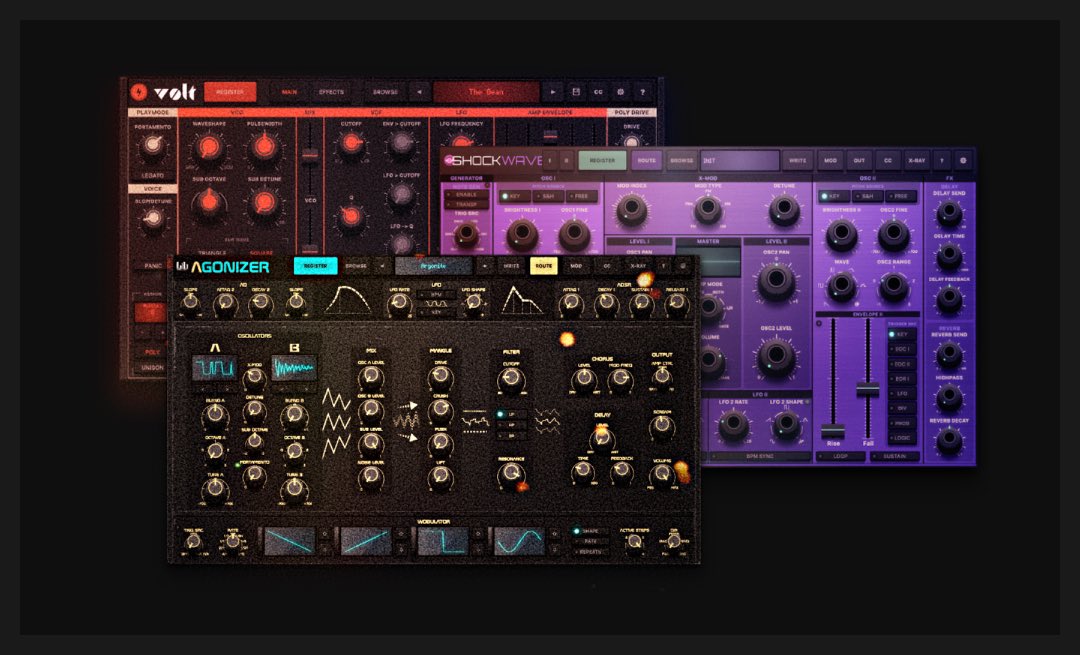Image resolution: width=1080 pixels, height=655 pixels.
Task: Click the Shockwave envelope Rise slider handle
Action: coord(833,431)
